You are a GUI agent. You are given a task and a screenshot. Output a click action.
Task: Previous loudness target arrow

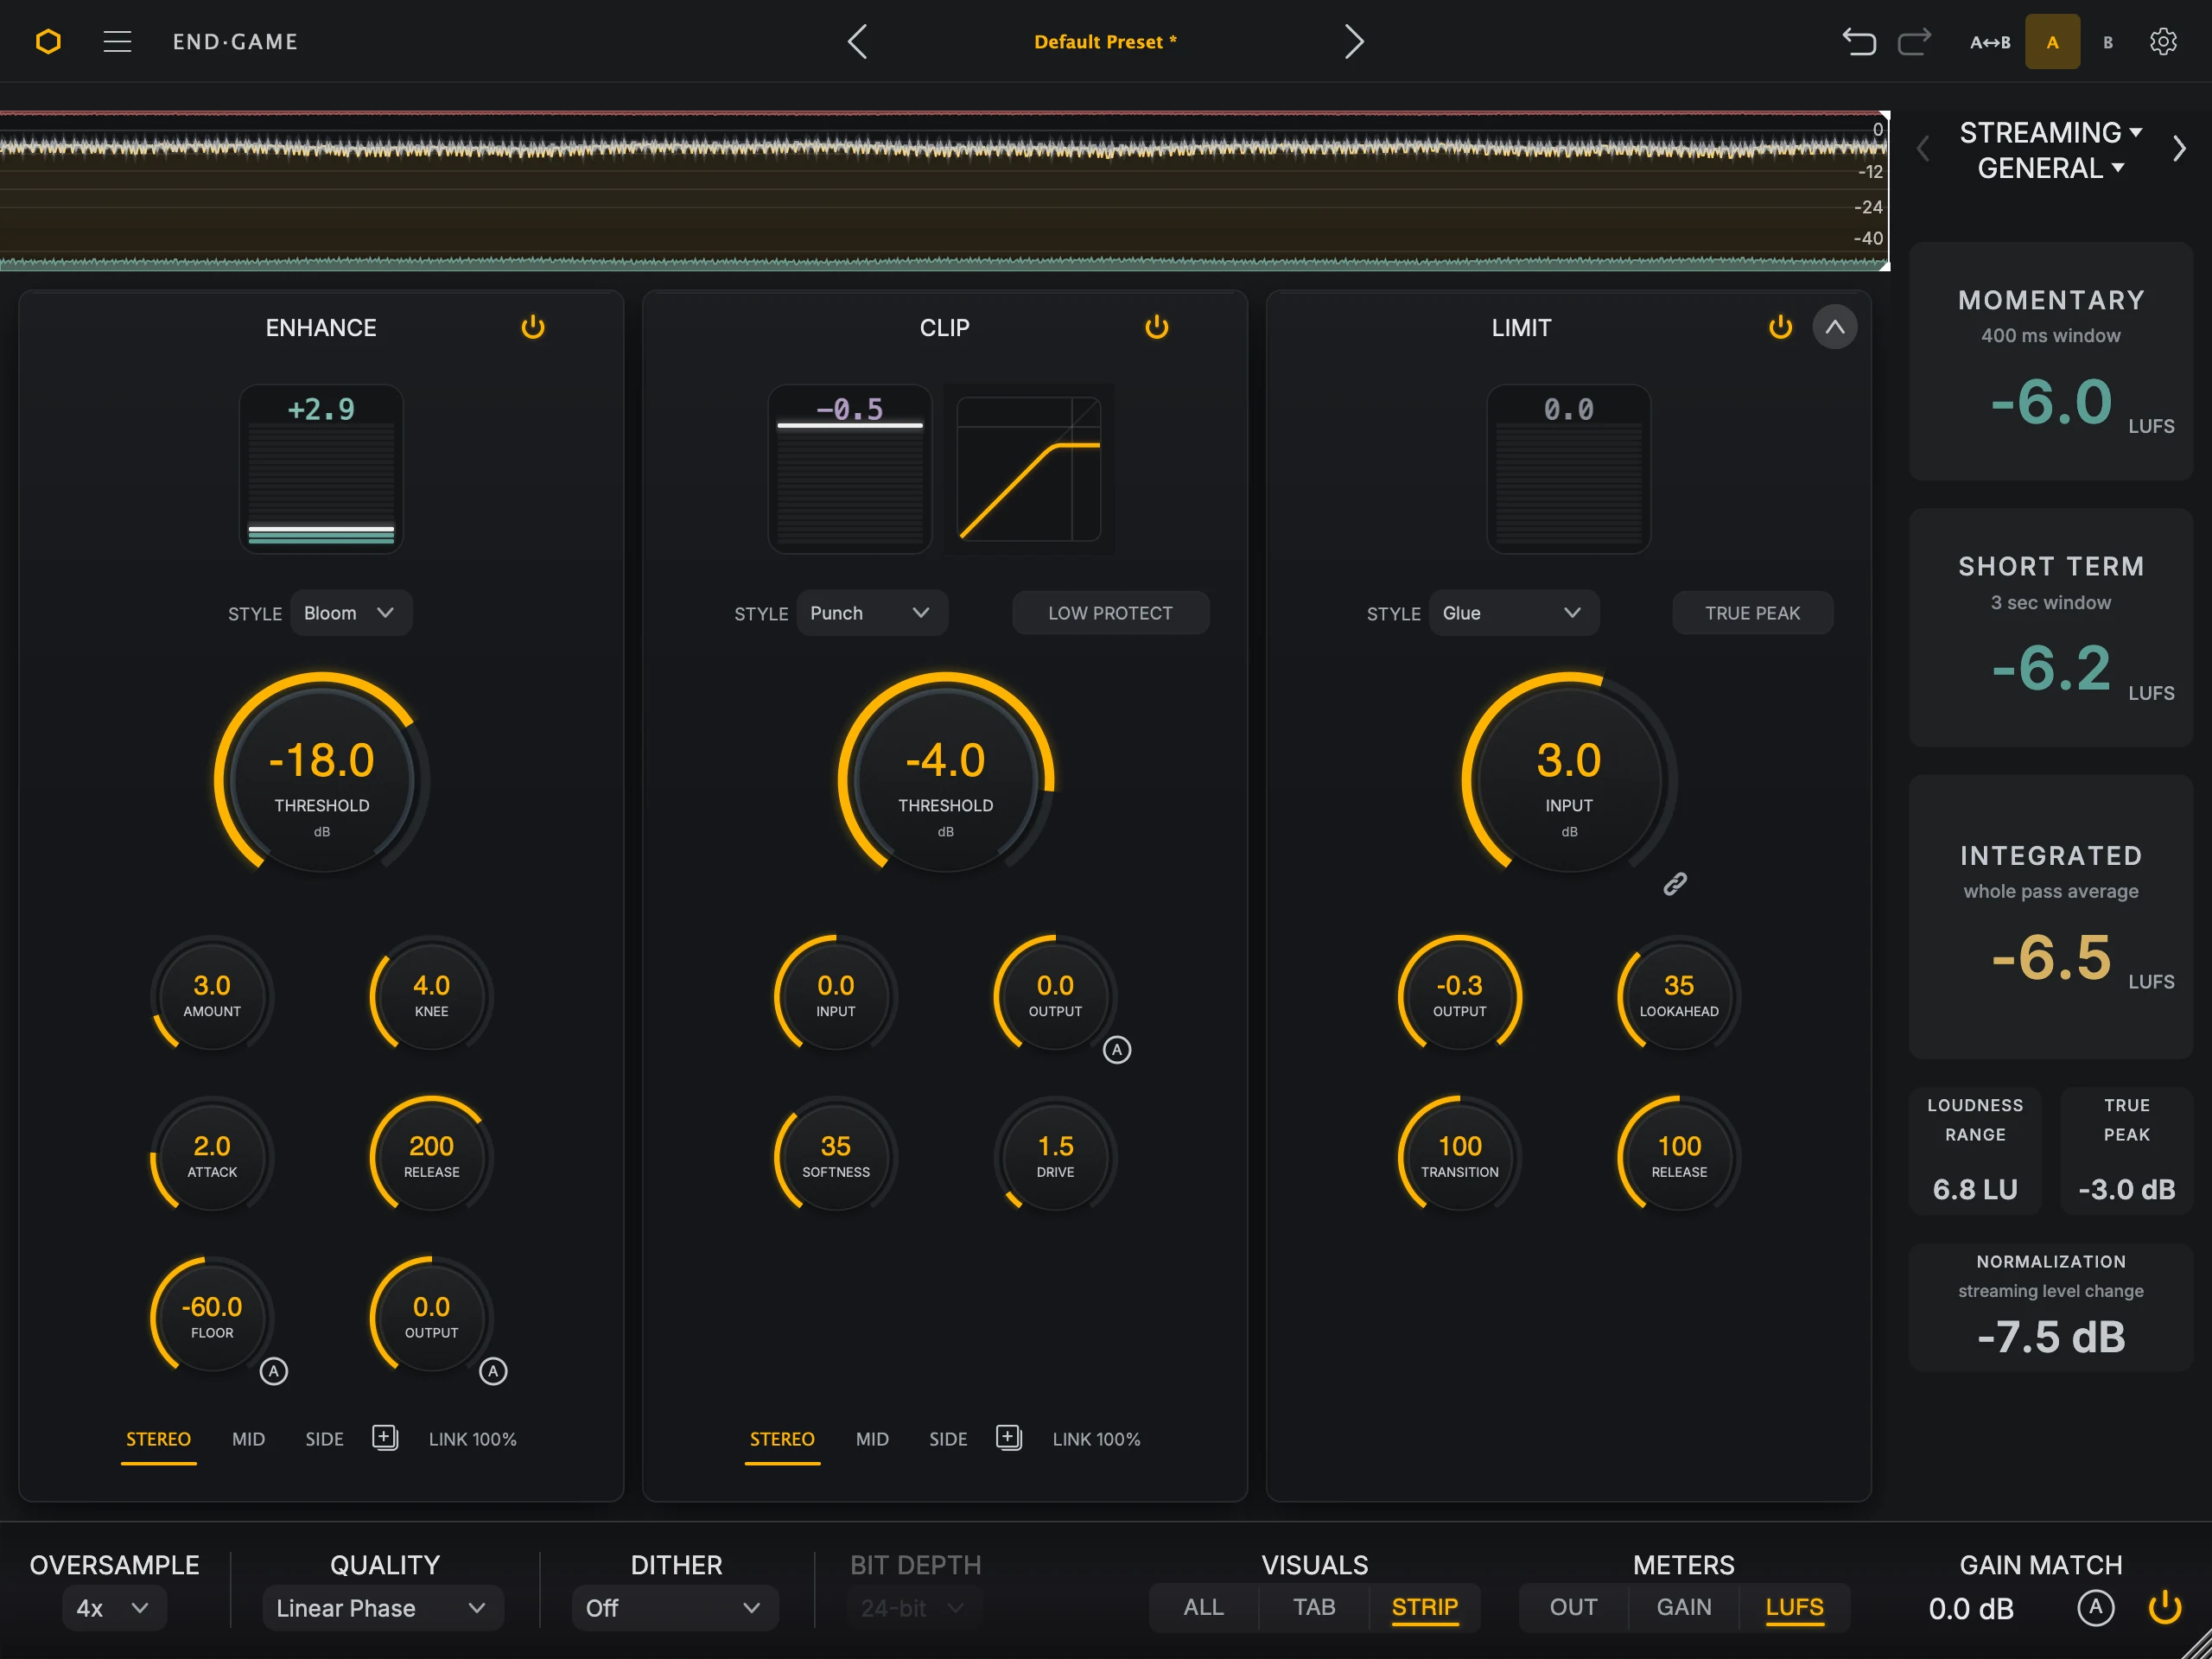click(1922, 149)
